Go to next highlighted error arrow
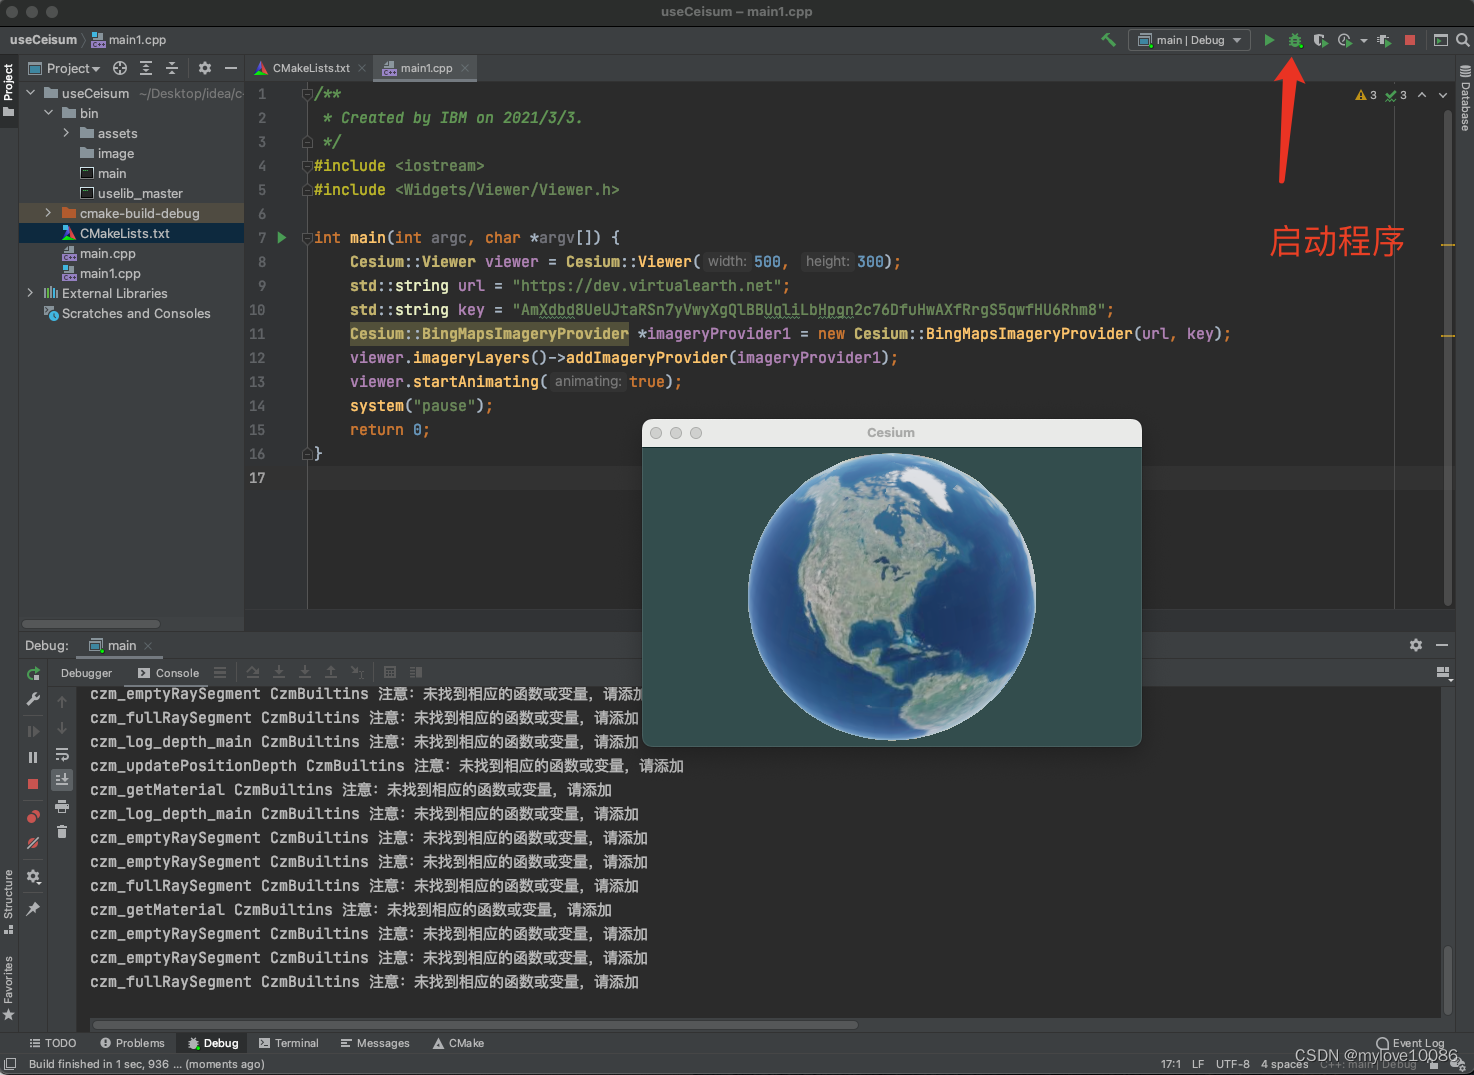Screen dimensions: 1474x1075 pos(1443,95)
